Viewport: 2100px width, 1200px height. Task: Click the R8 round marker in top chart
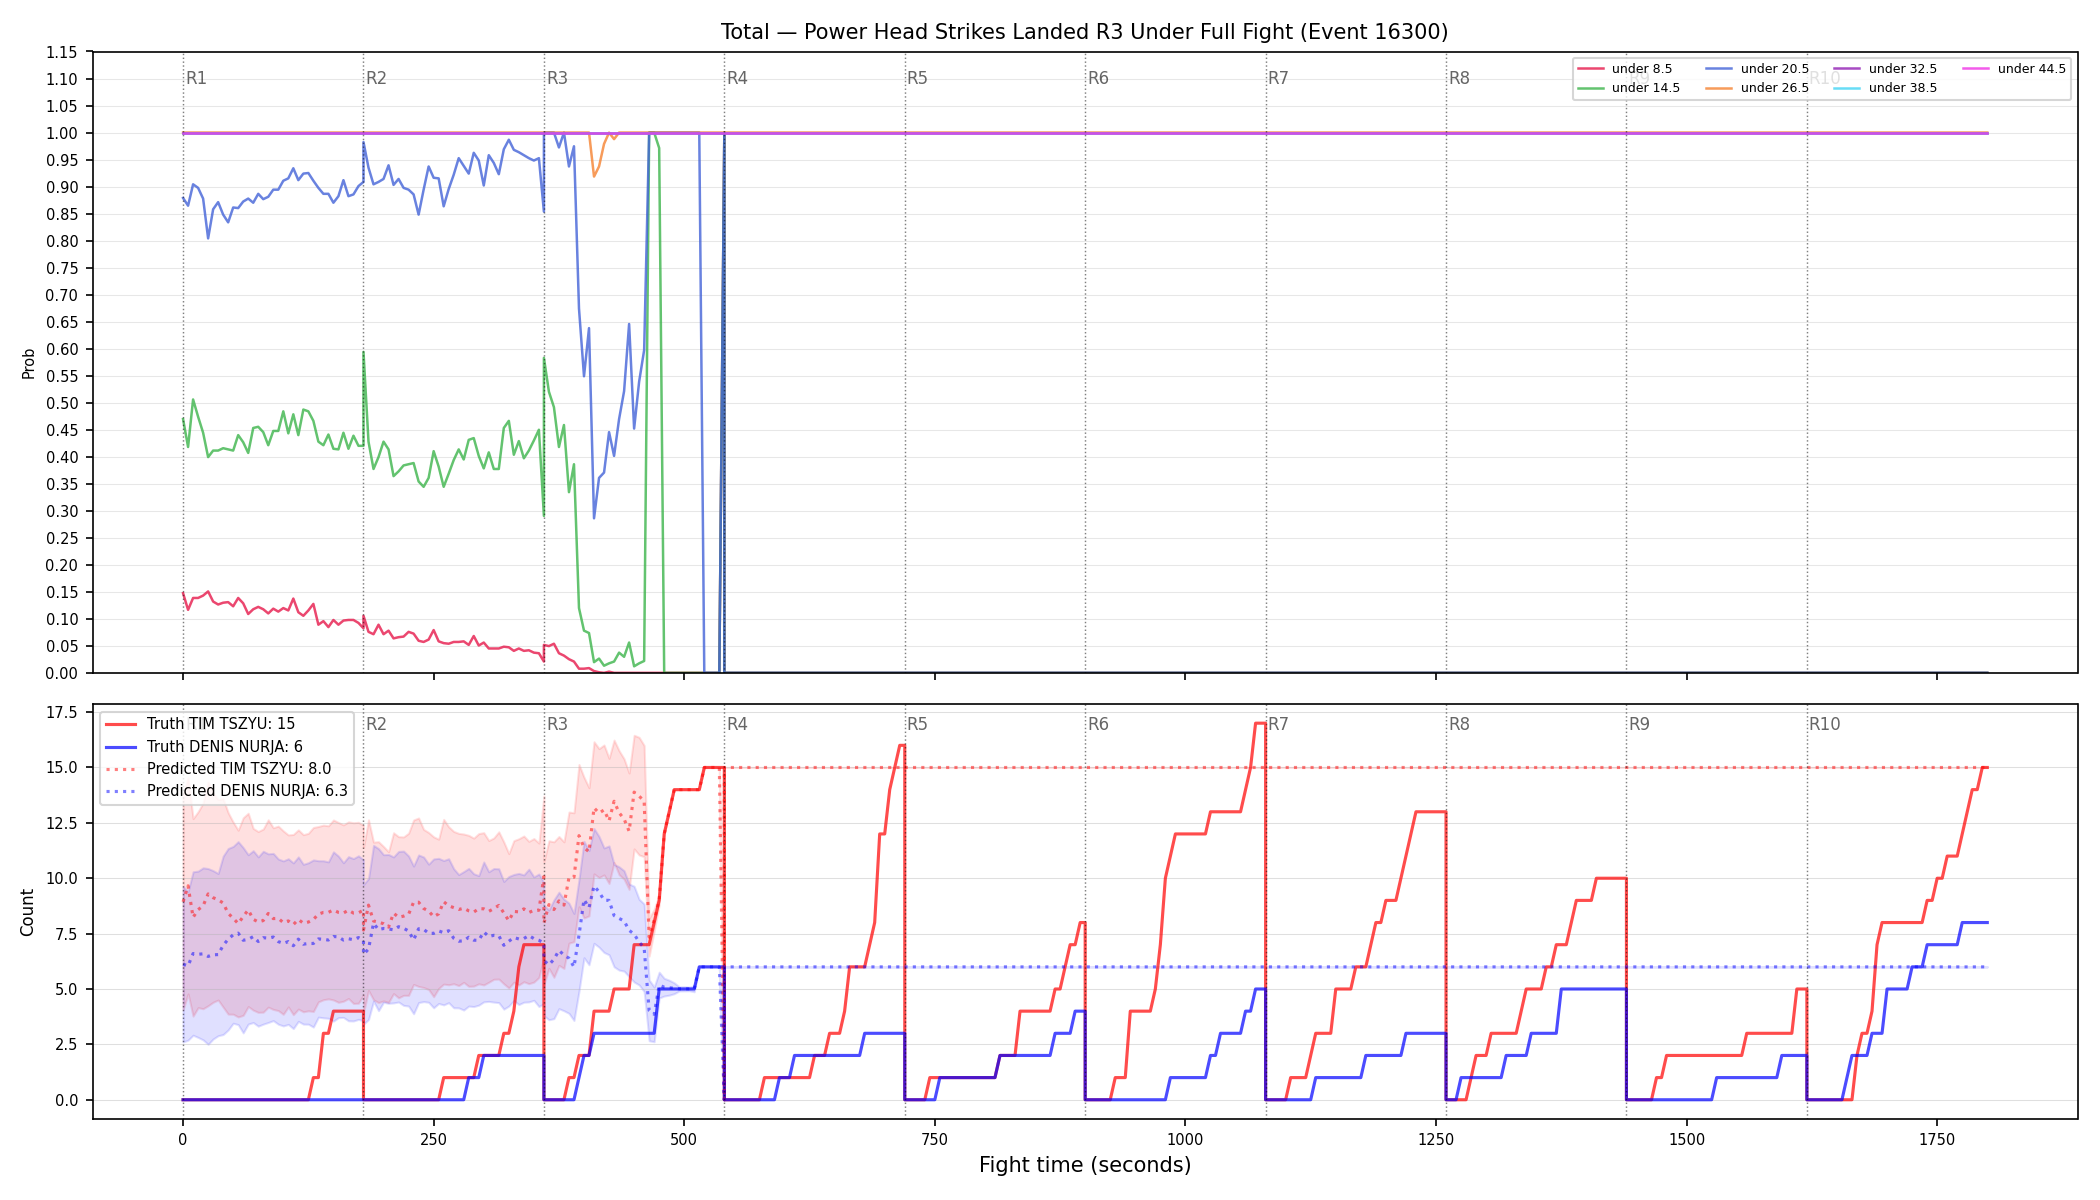coord(1459,78)
